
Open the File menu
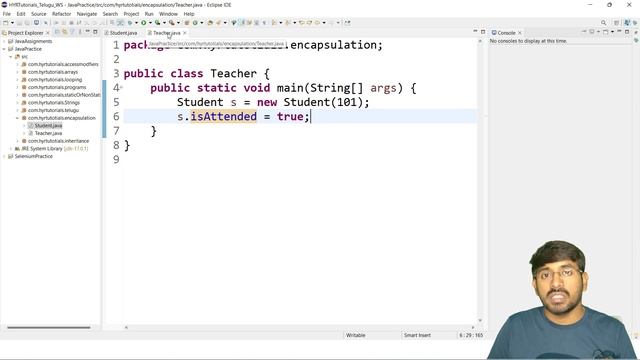7,14
